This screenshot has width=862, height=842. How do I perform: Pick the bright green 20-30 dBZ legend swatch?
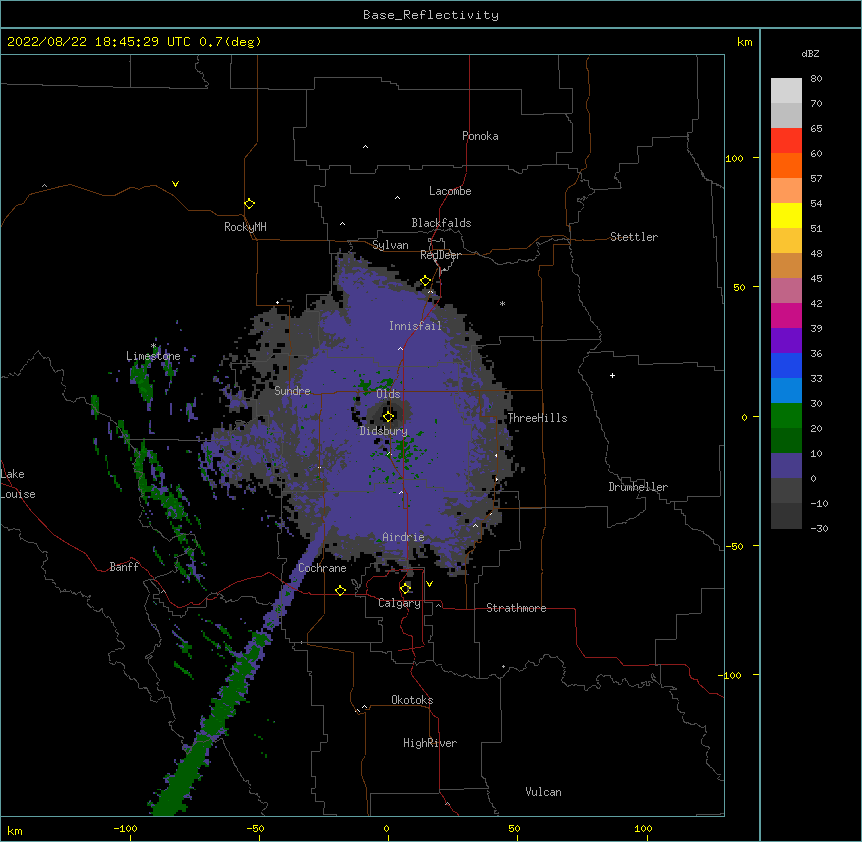[x=786, y=416]
